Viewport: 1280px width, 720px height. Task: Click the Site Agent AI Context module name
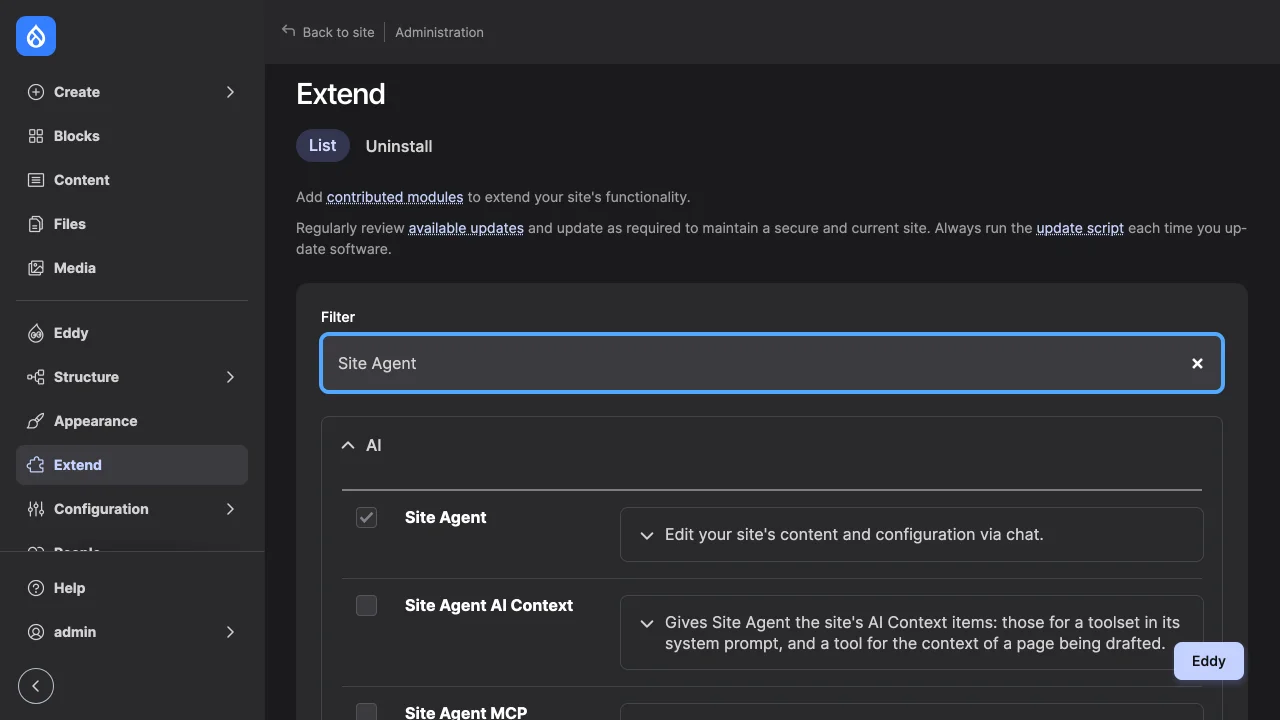(489, 605)
